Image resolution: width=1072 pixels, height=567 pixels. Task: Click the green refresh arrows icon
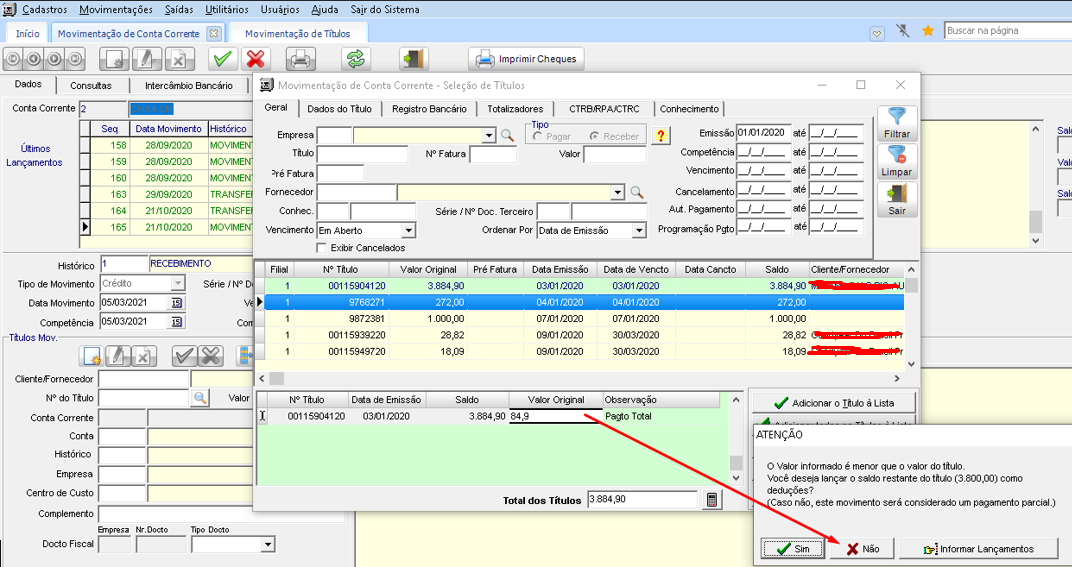pos(355,59)
